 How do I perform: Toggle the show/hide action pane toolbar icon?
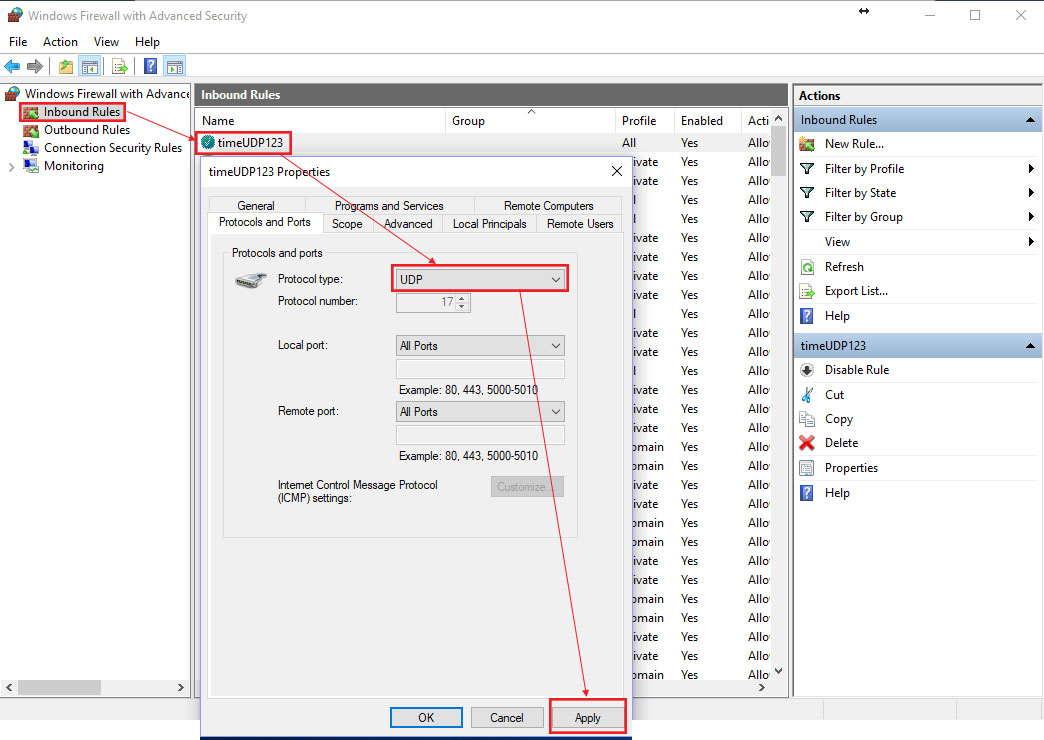click(174, 66)
